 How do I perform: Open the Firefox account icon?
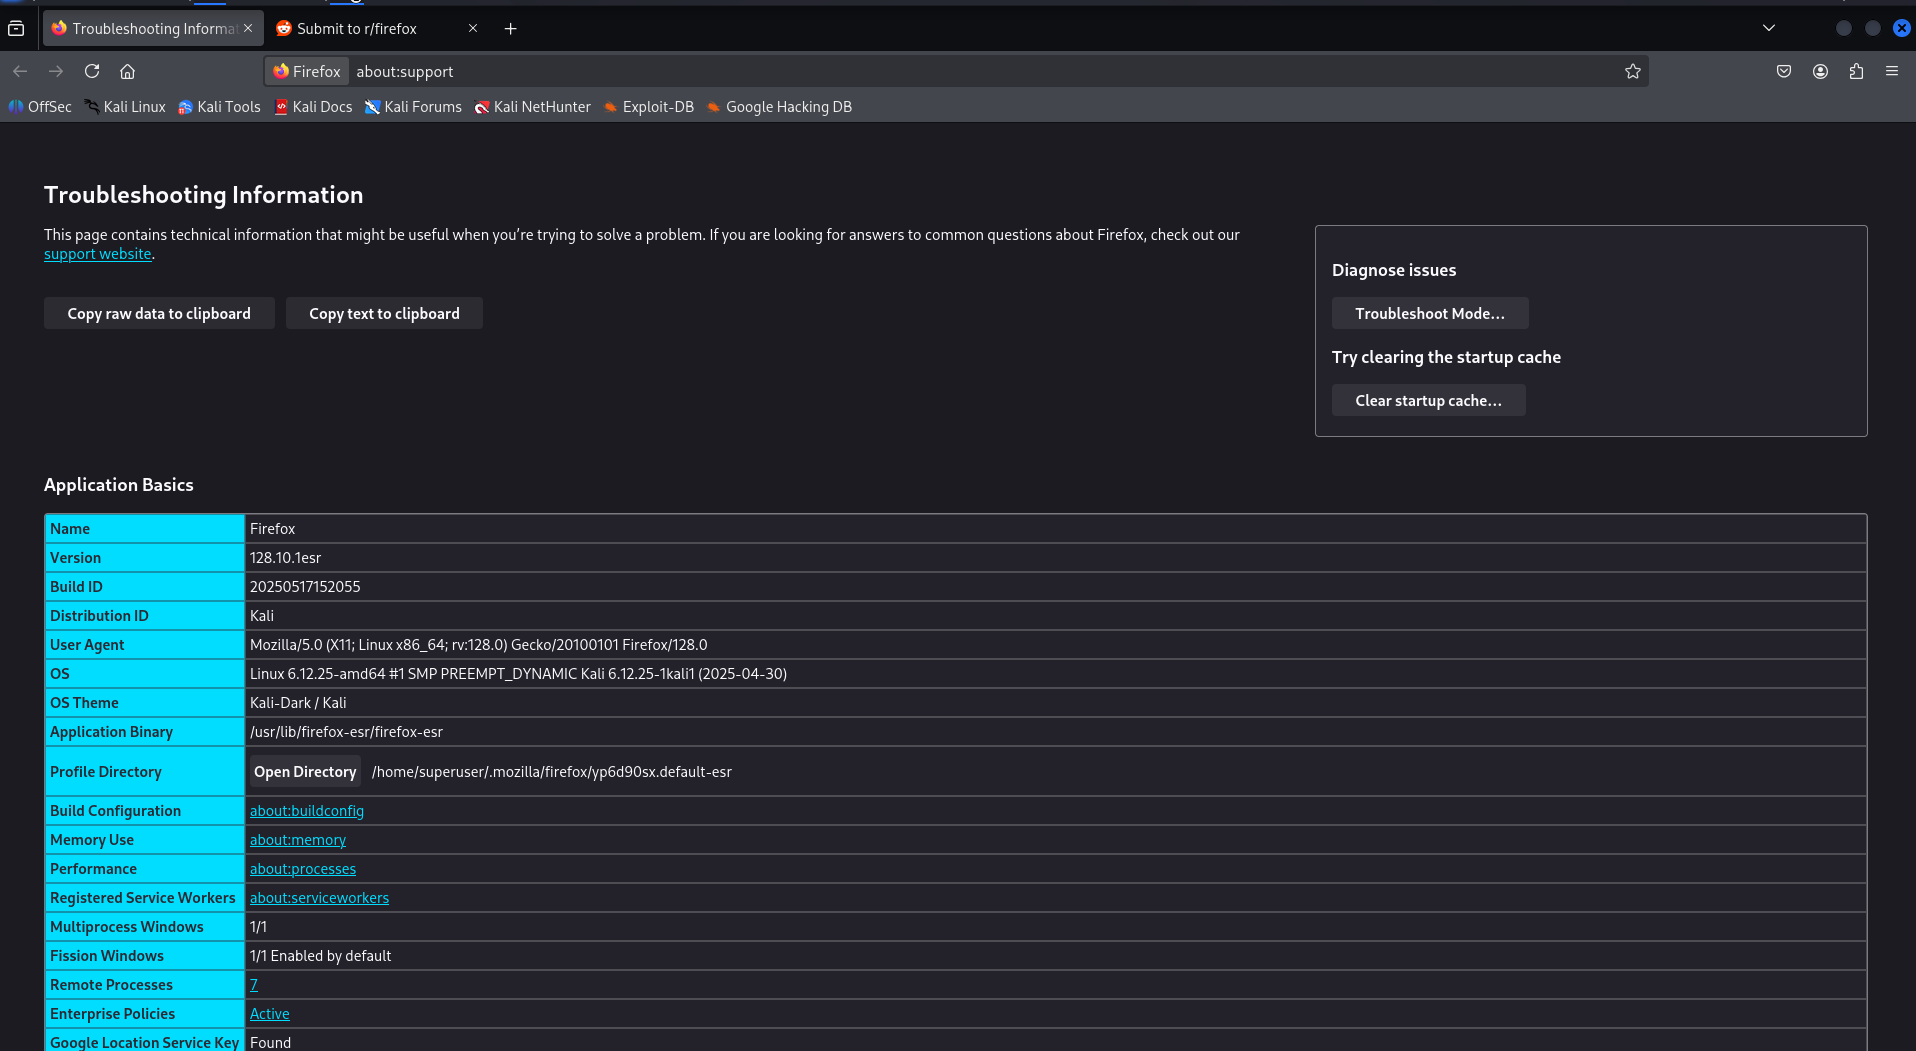point(1820,71)
